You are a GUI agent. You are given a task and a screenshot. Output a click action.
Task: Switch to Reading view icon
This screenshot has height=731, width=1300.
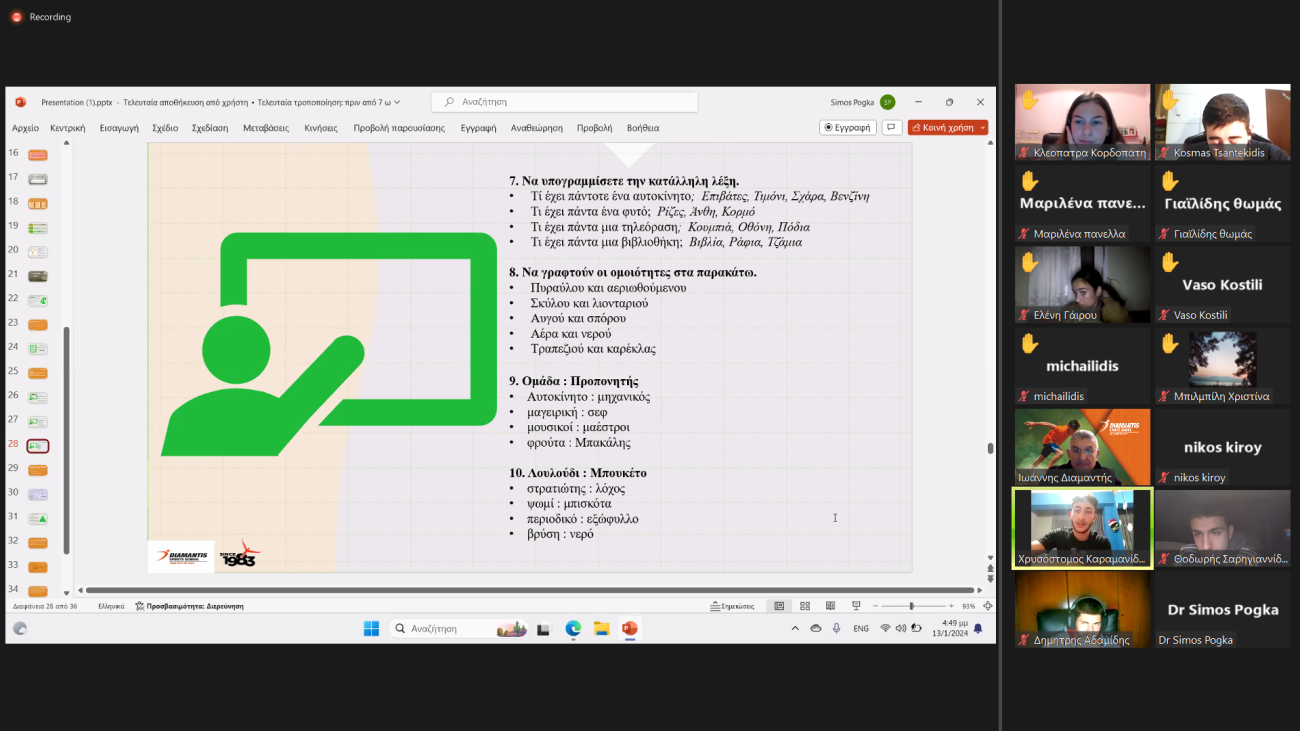pos(830,606)
